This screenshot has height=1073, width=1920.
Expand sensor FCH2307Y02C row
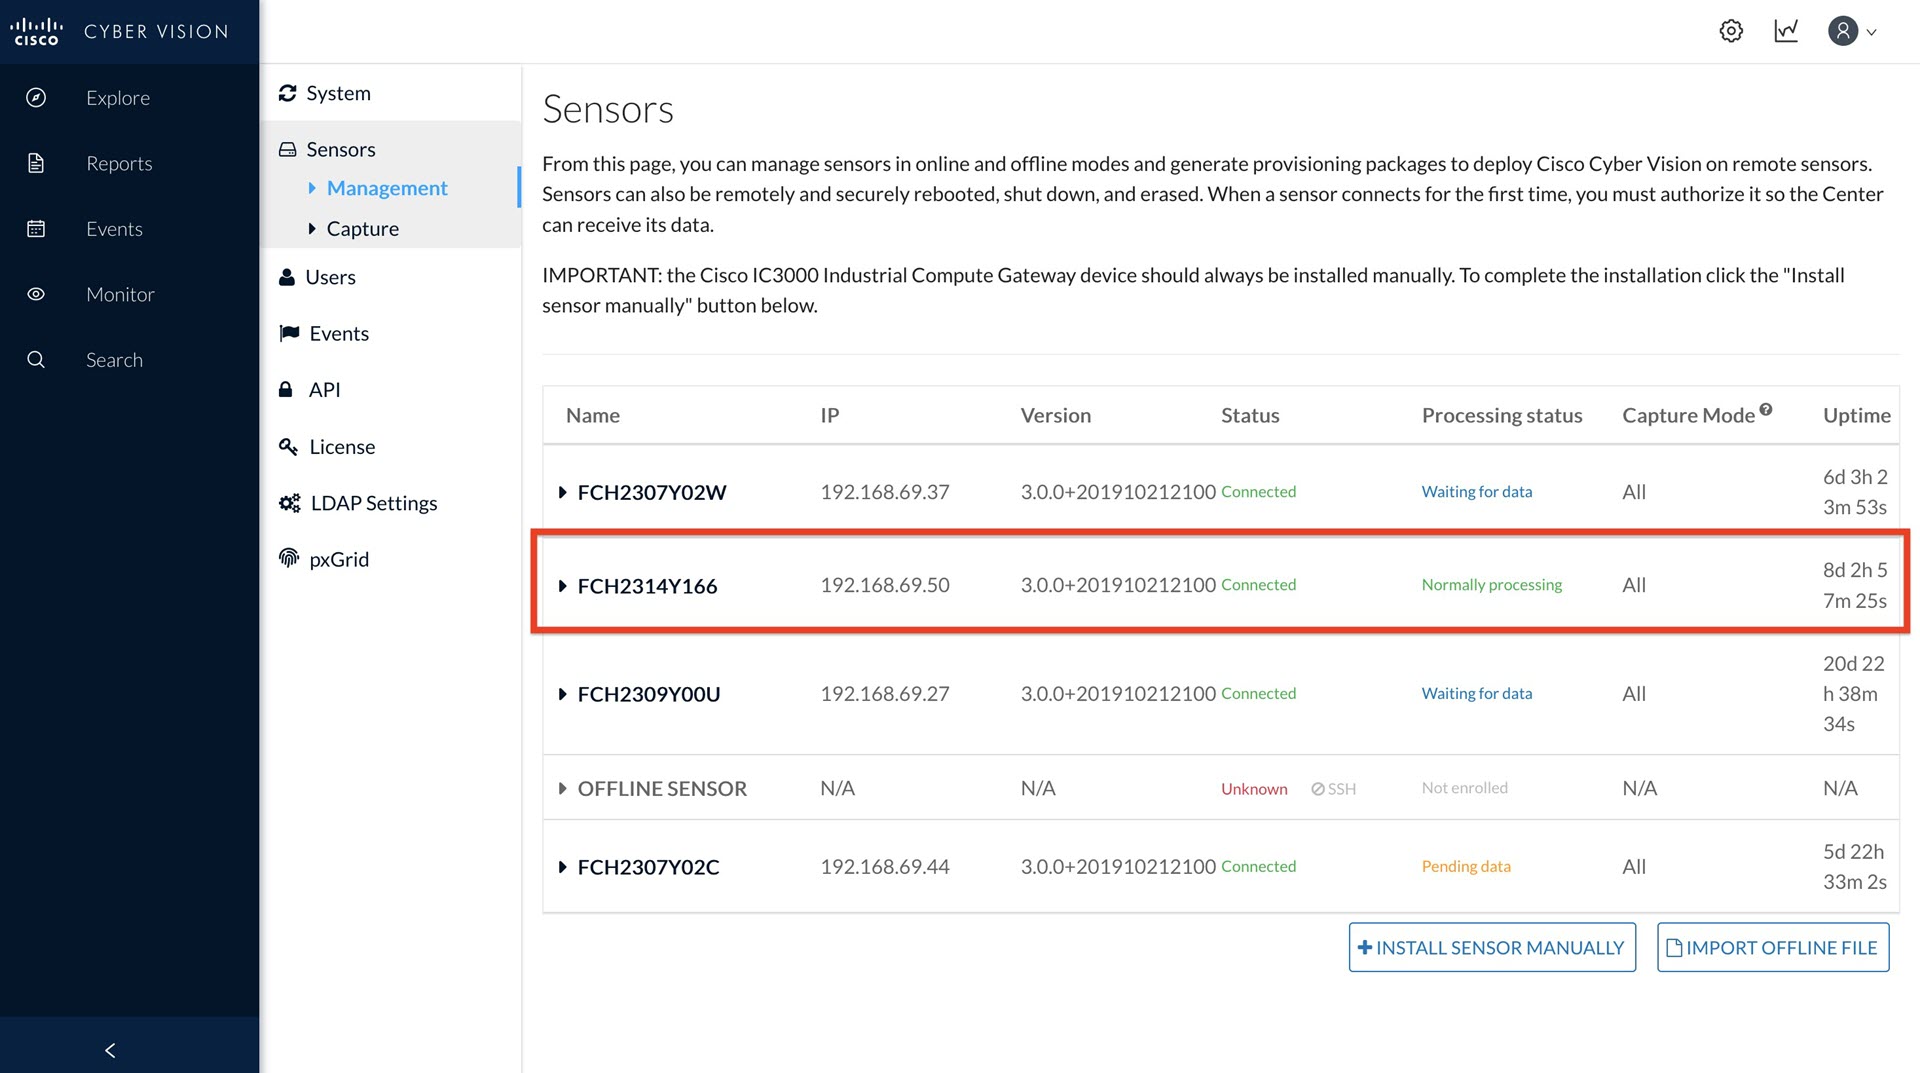[562, 867]
